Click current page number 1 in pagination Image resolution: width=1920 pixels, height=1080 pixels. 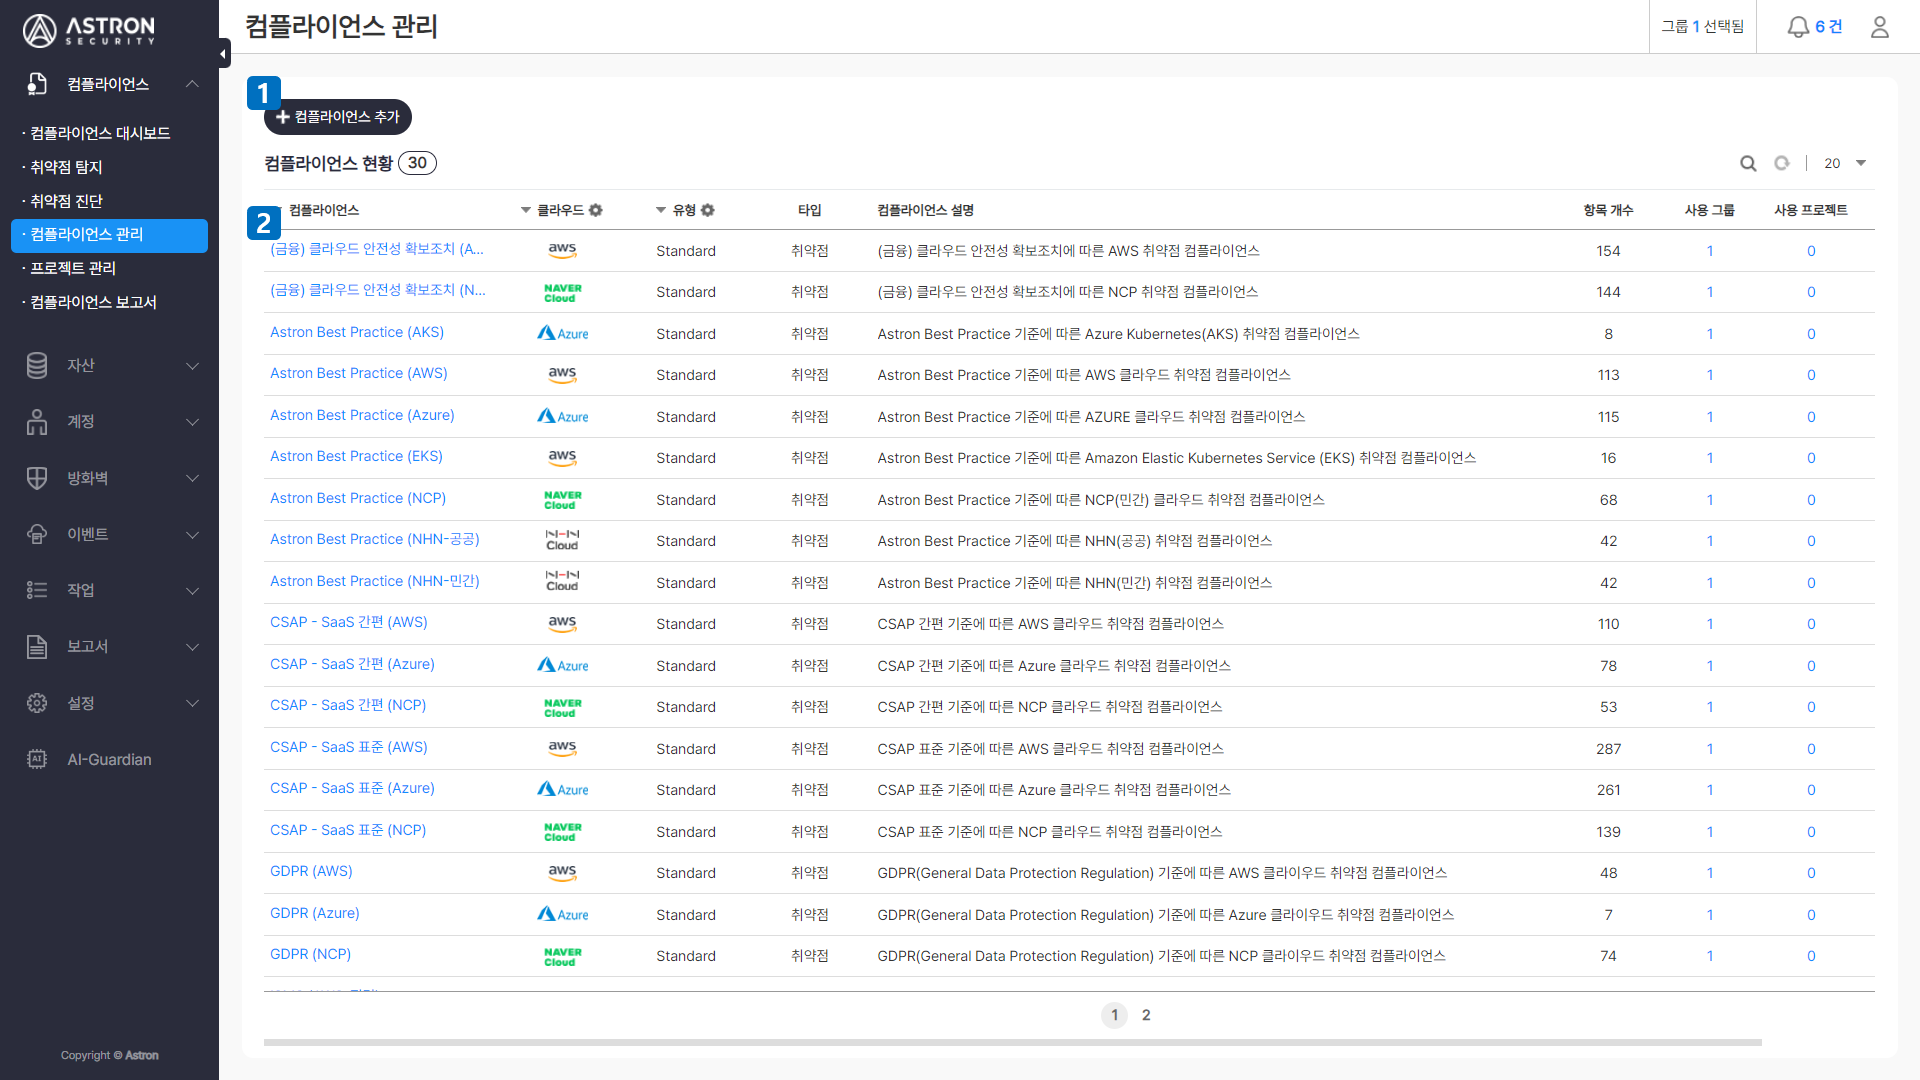(x=1114, y=1015)
